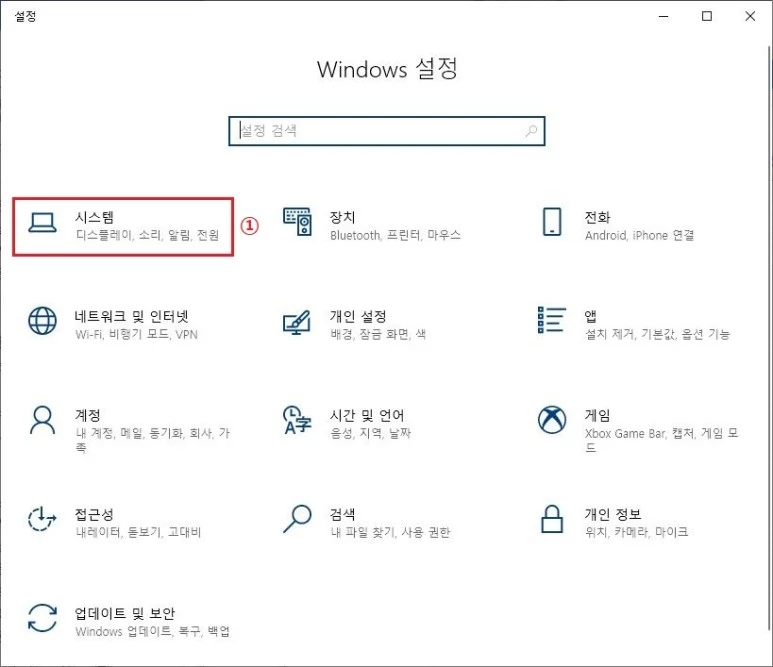Click description Windows 업데이트, 복구, 백업
The width and height of the screenshot is (773, 667).
152,632
